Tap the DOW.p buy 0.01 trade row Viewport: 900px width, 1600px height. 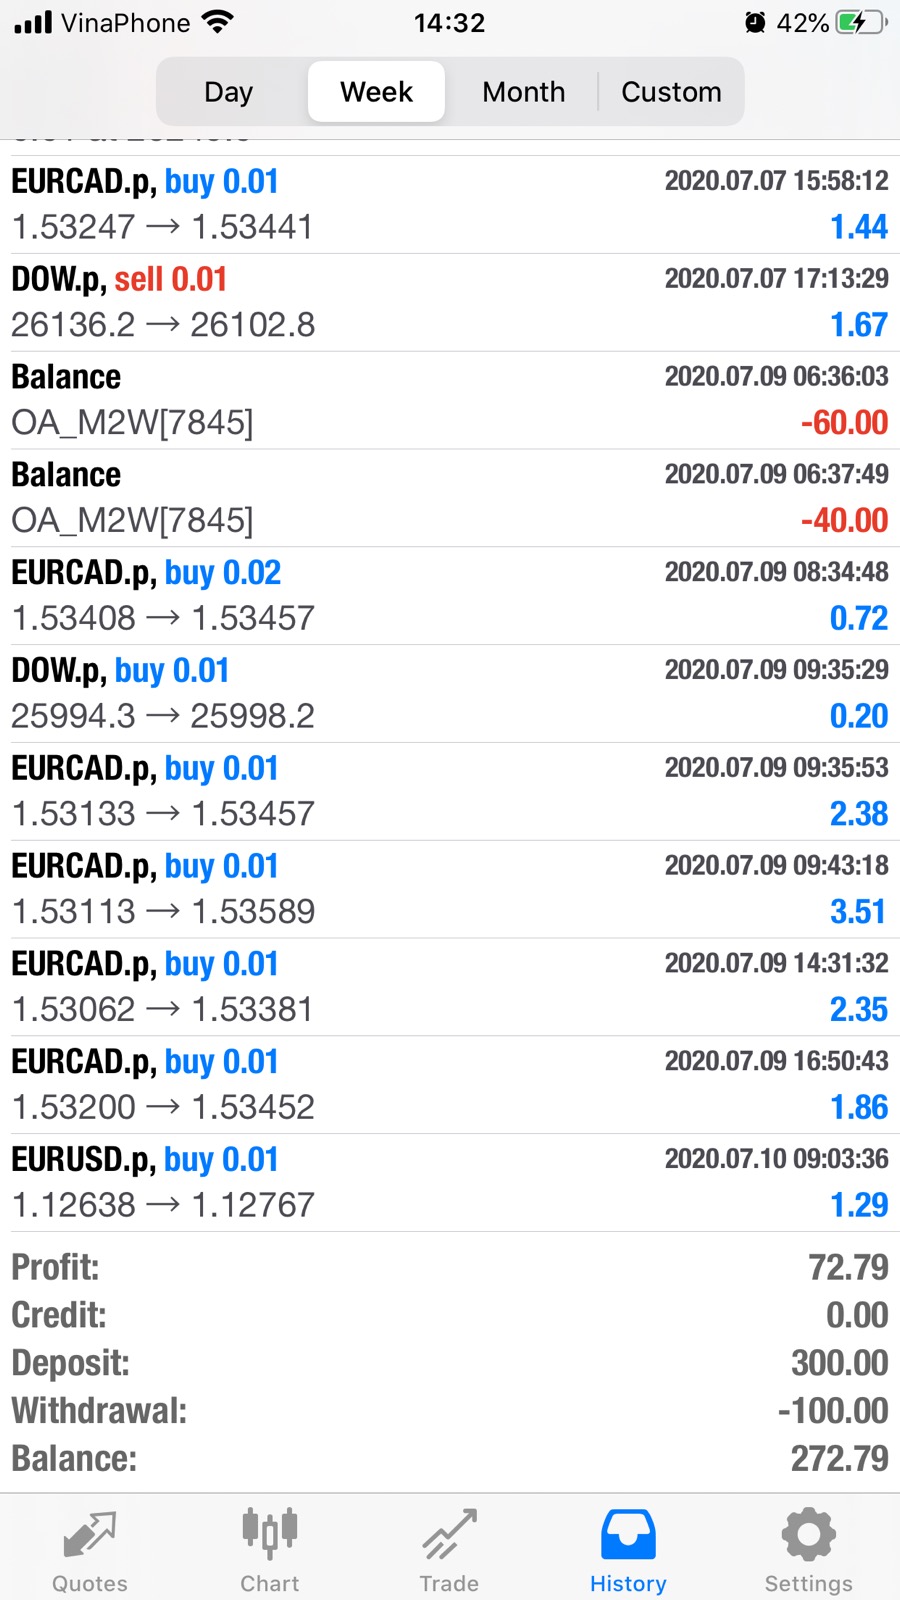tap(450, 694)
